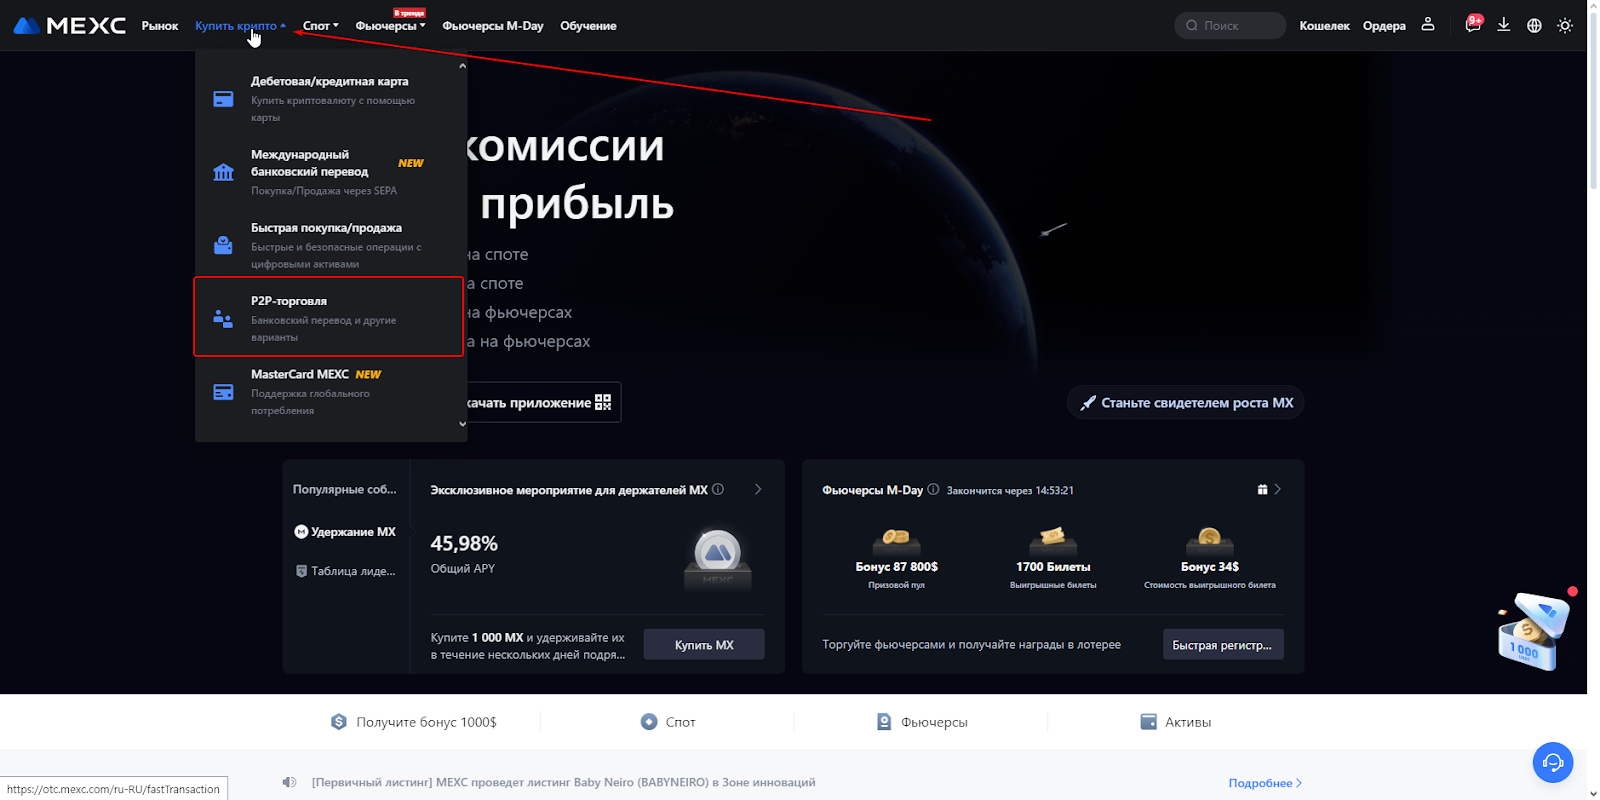Click the Бонус 34$ coin icon

1209,541
